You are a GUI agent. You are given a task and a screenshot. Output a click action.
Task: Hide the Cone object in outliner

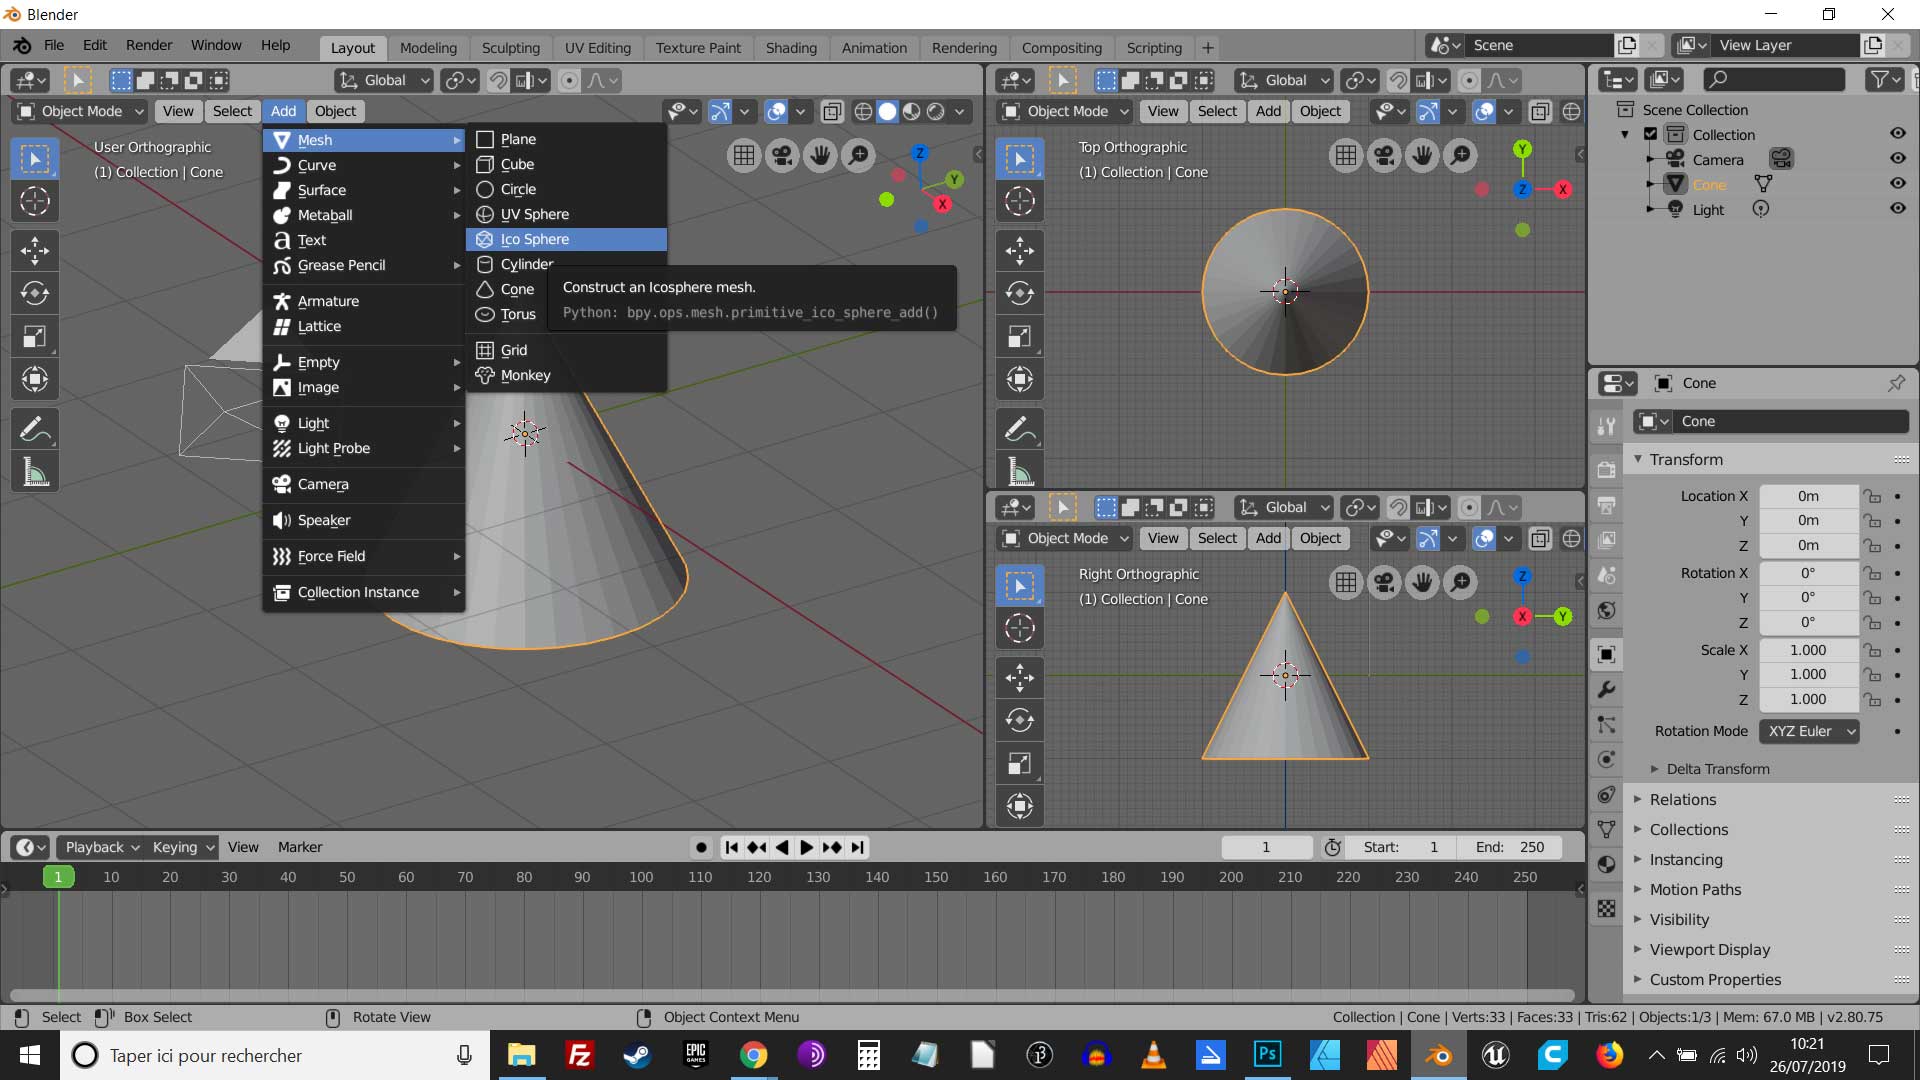1897,184
